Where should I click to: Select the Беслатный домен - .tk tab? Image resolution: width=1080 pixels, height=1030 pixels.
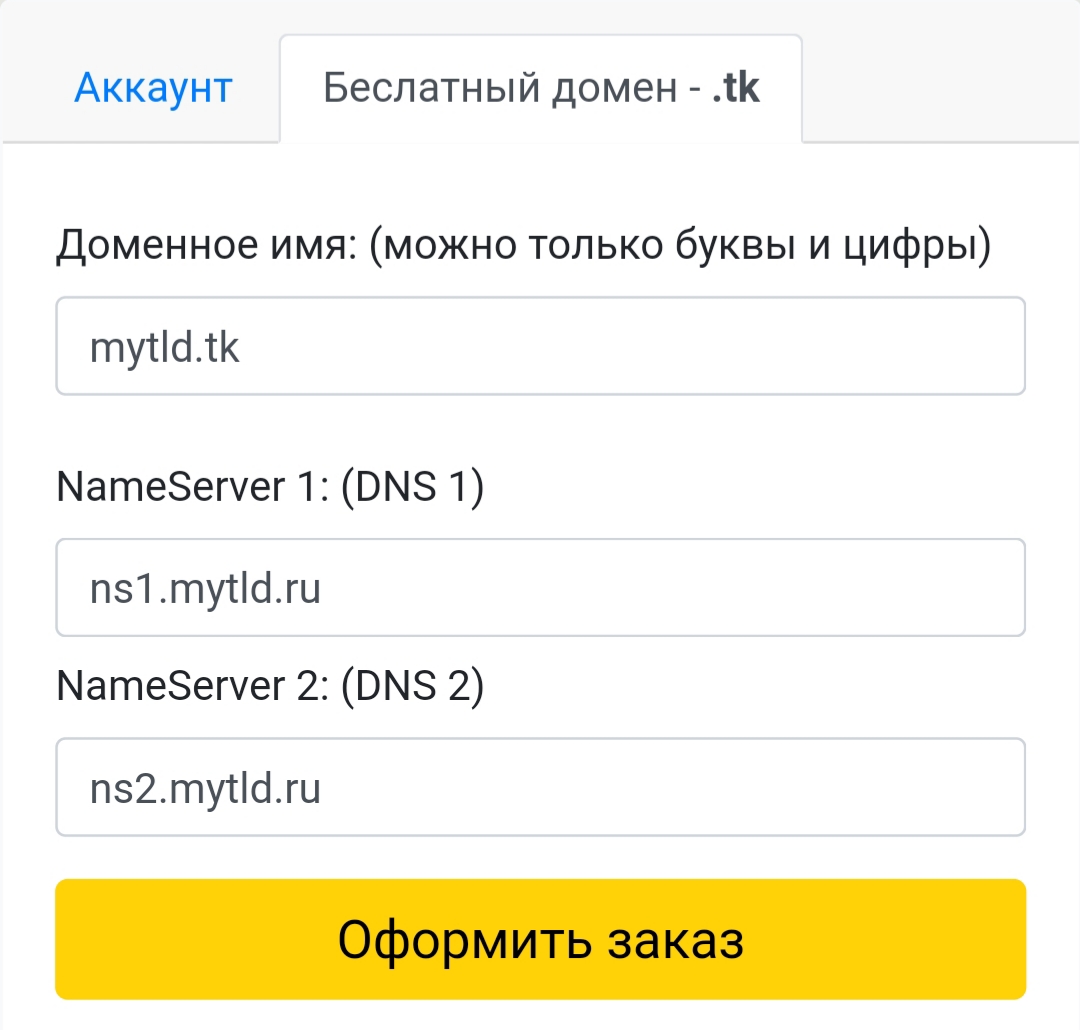click(540, 88)
